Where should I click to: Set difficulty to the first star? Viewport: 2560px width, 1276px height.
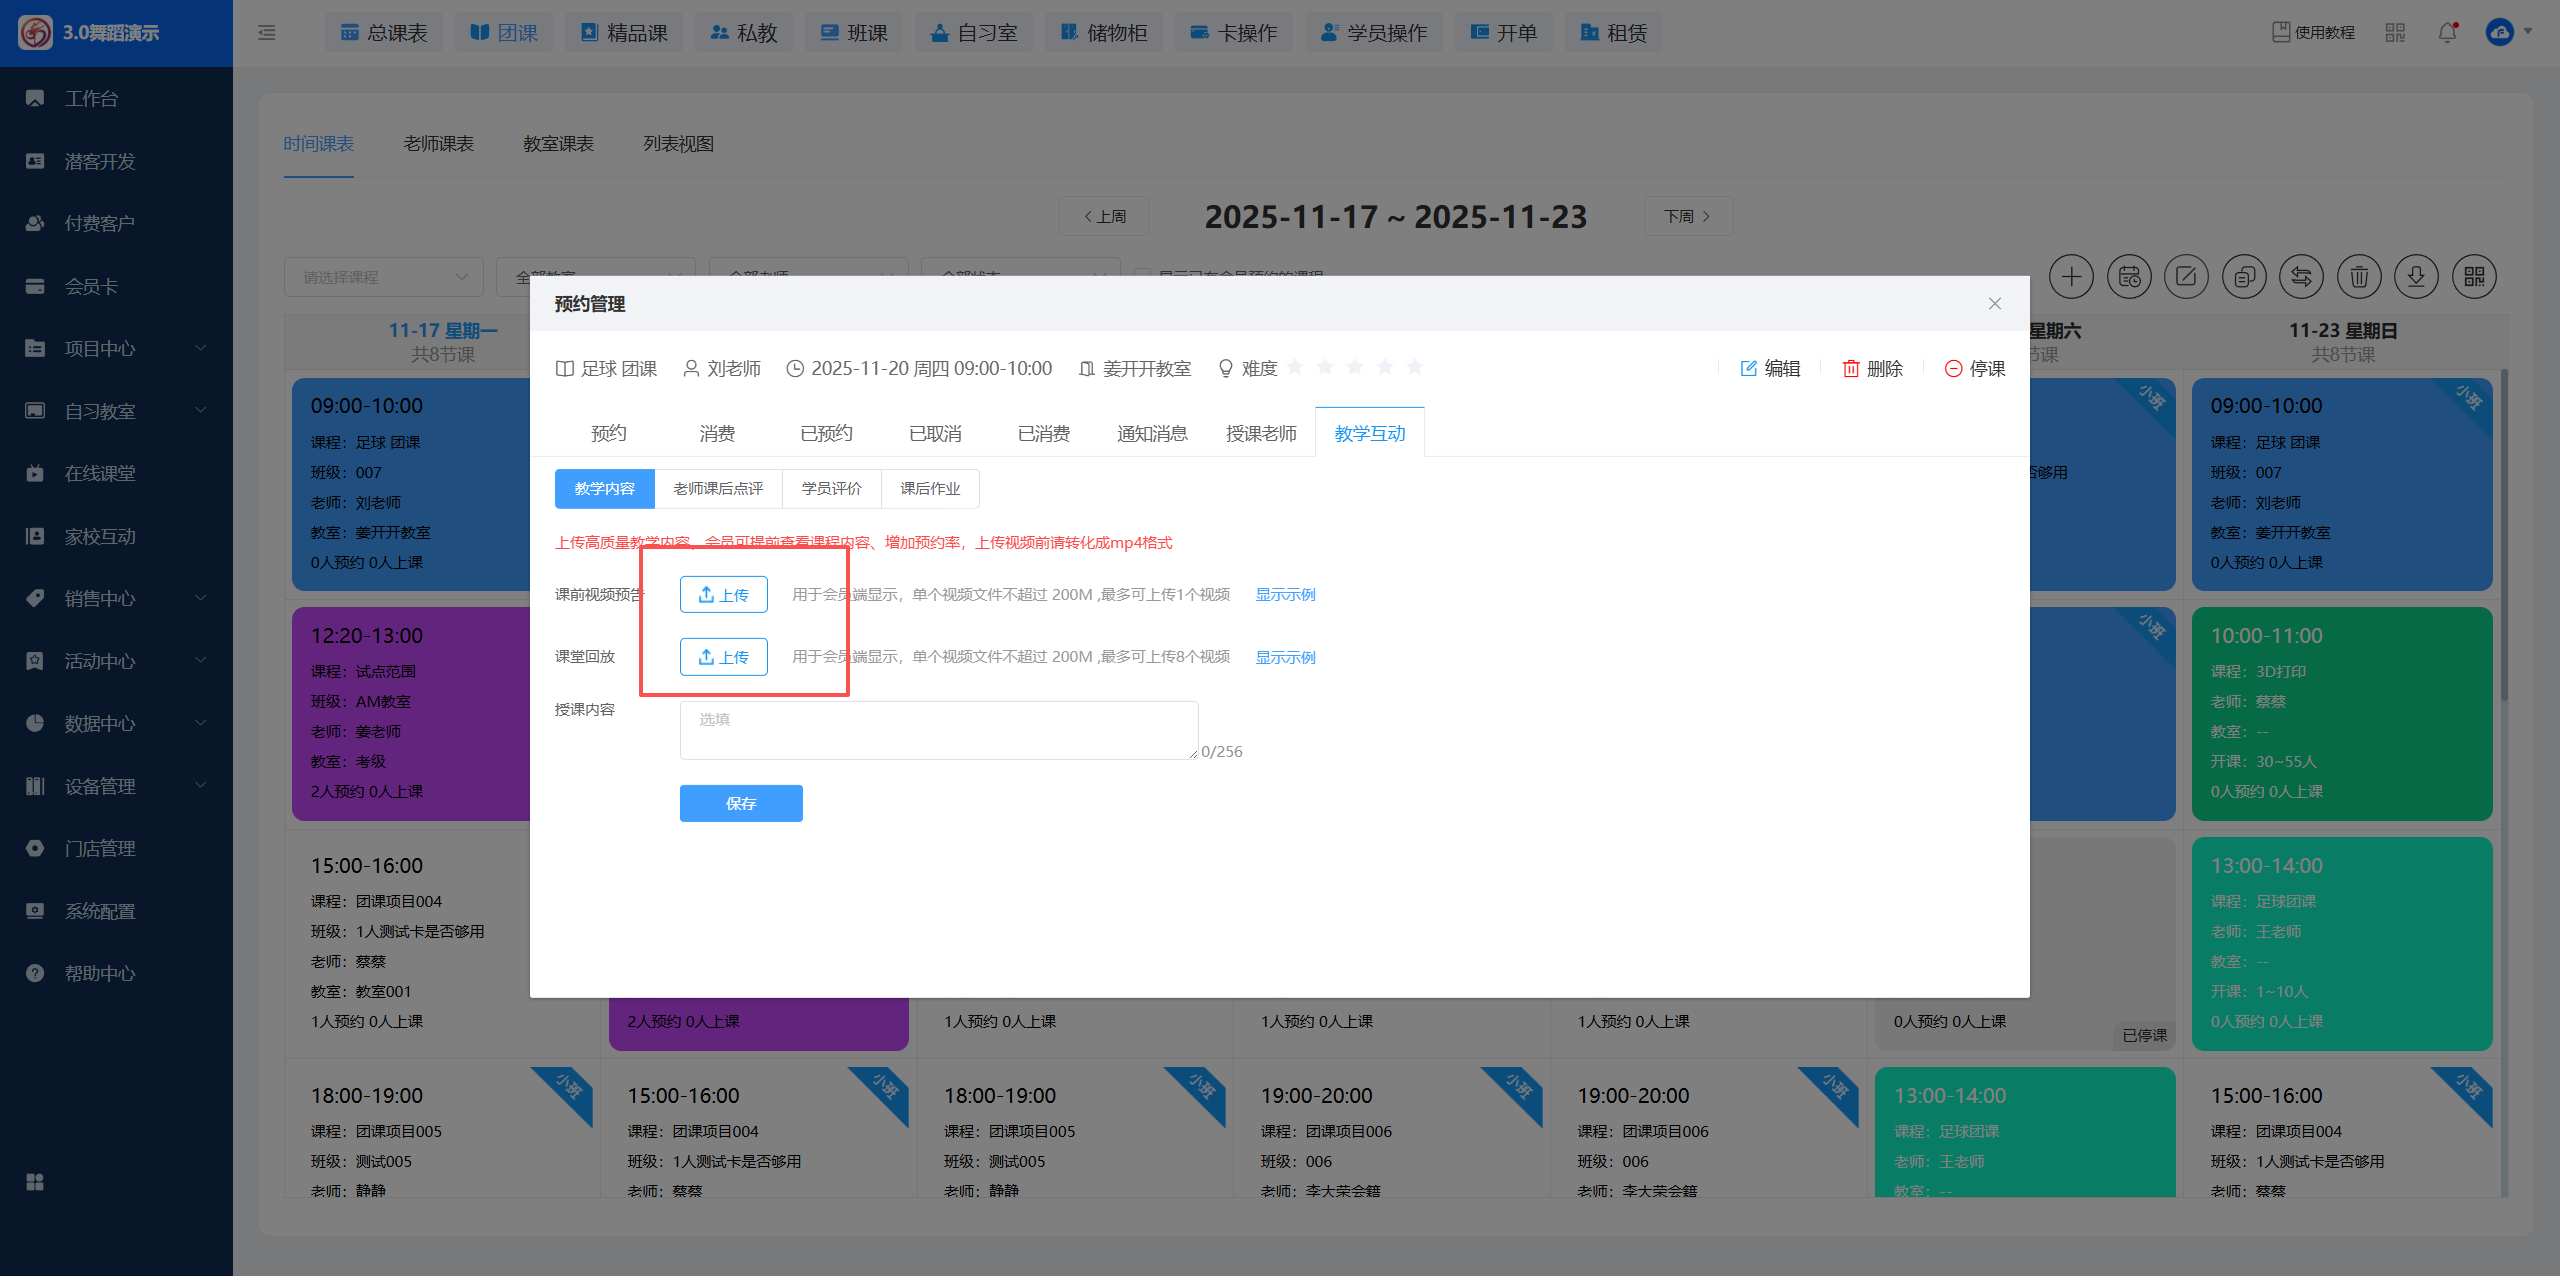[x=1295, y=367]
